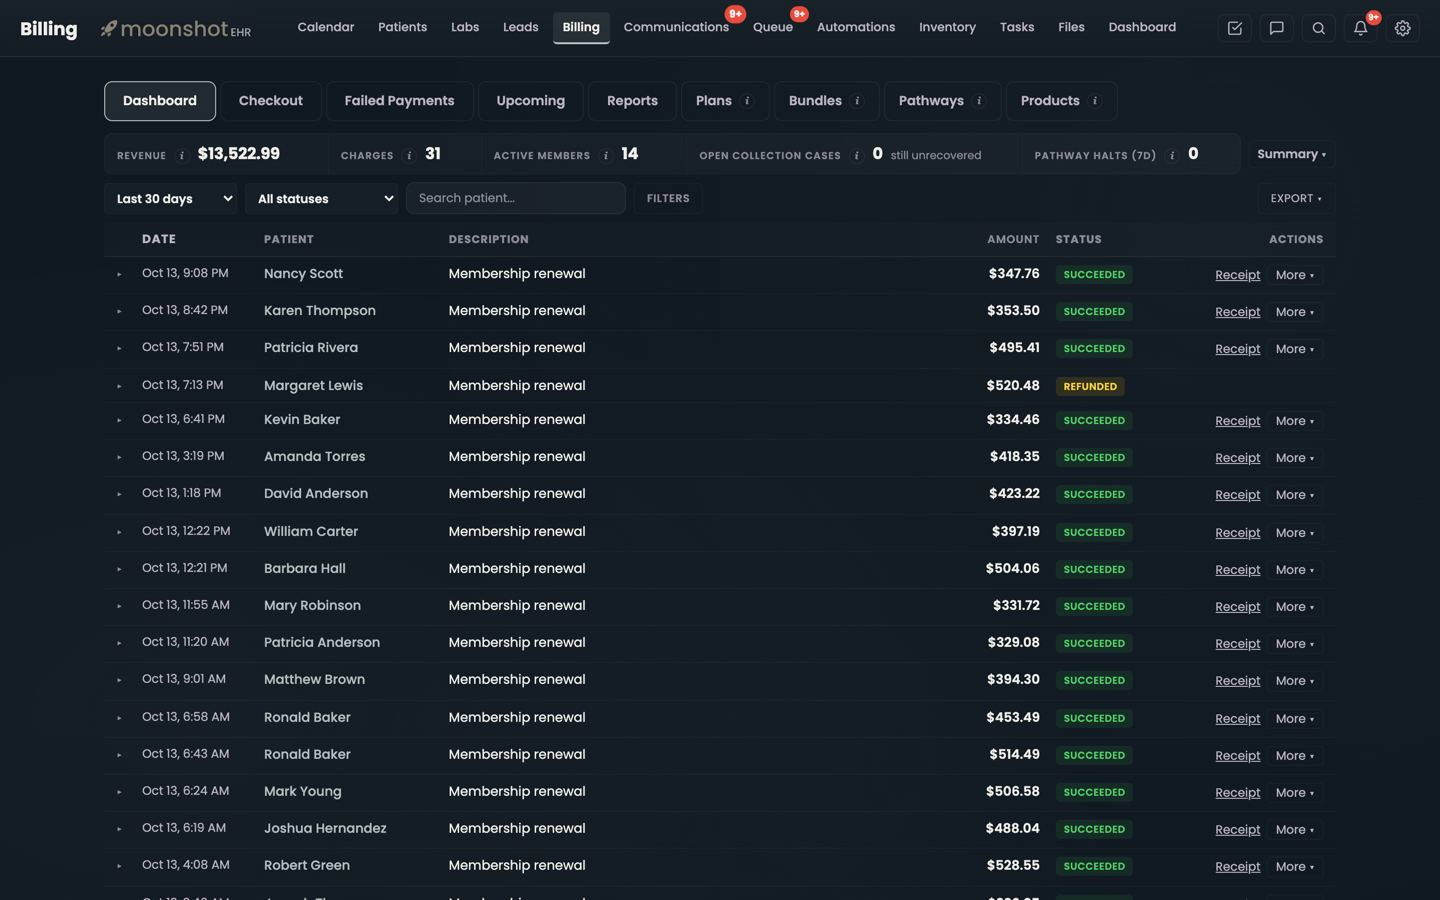This screenshot has width=1440, height=900.
Task: Expand the Nancy Scott payment row
Action: (x=119, y=274)
